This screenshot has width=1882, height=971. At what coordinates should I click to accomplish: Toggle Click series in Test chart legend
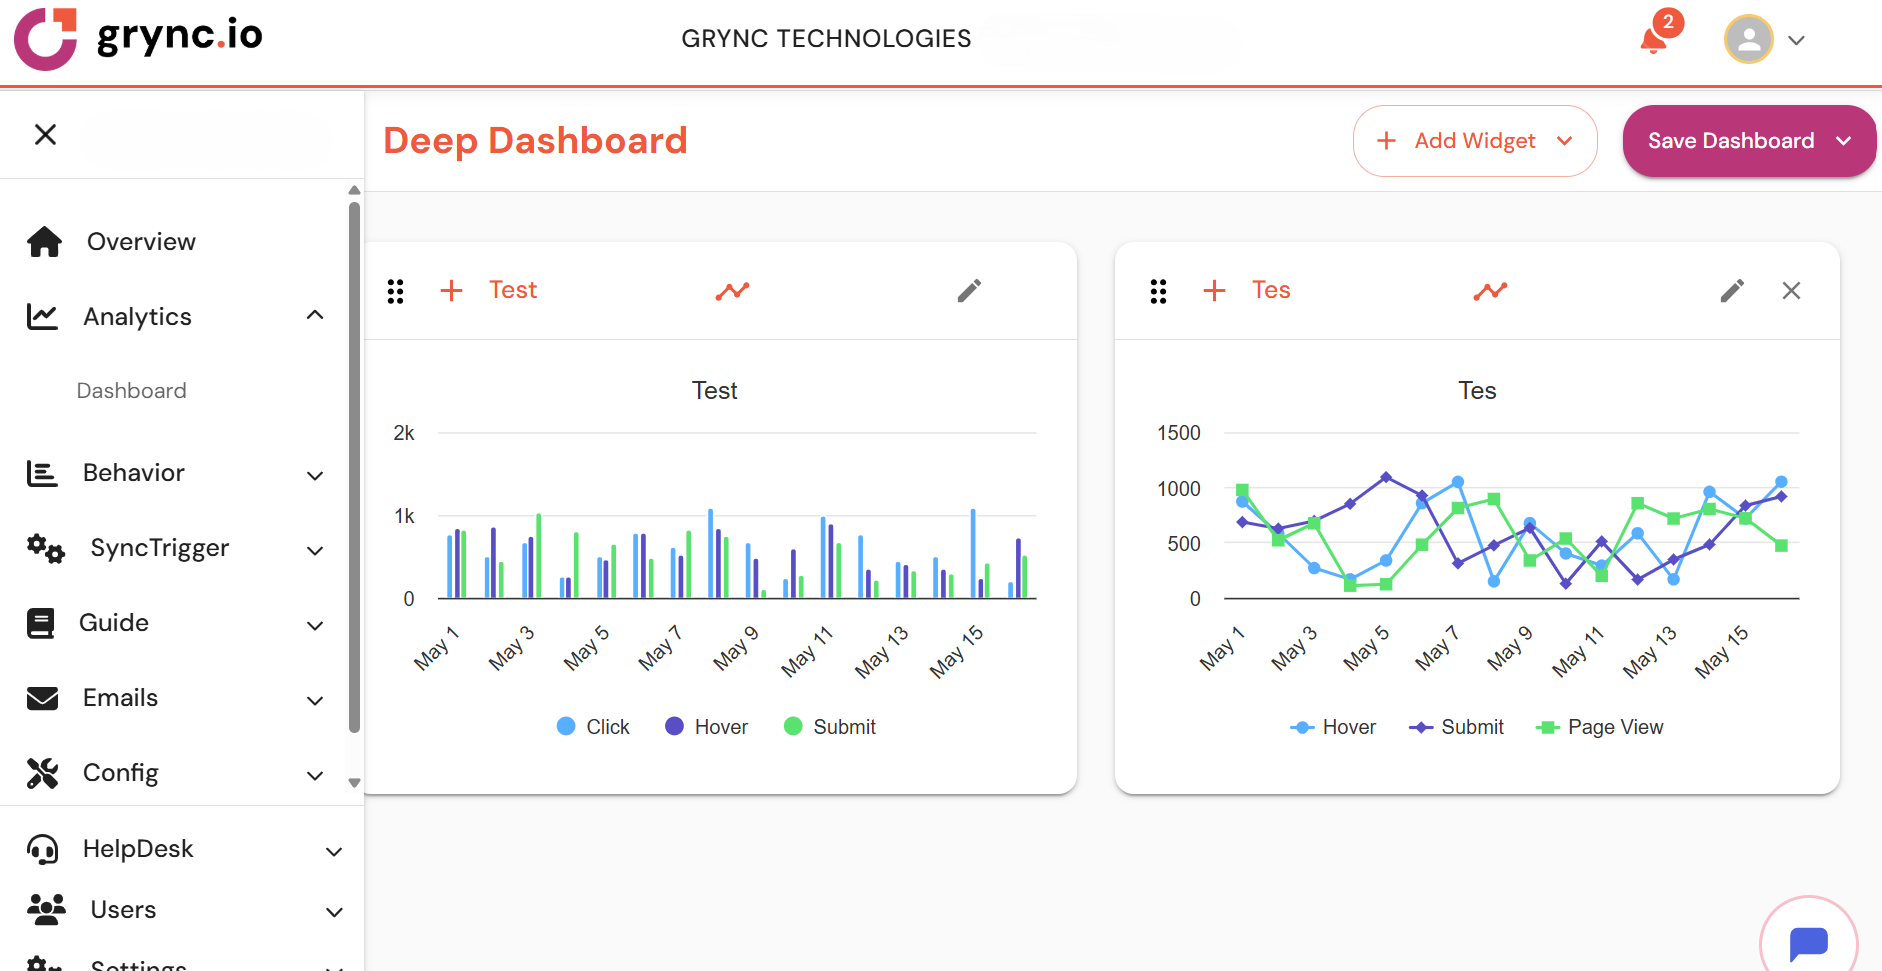click(x=593, y=727)
